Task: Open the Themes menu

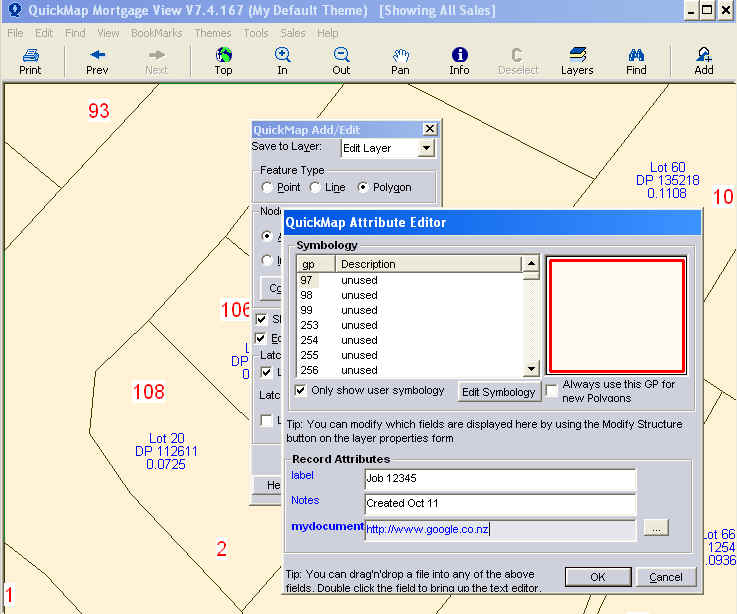Action: (212, 33)
